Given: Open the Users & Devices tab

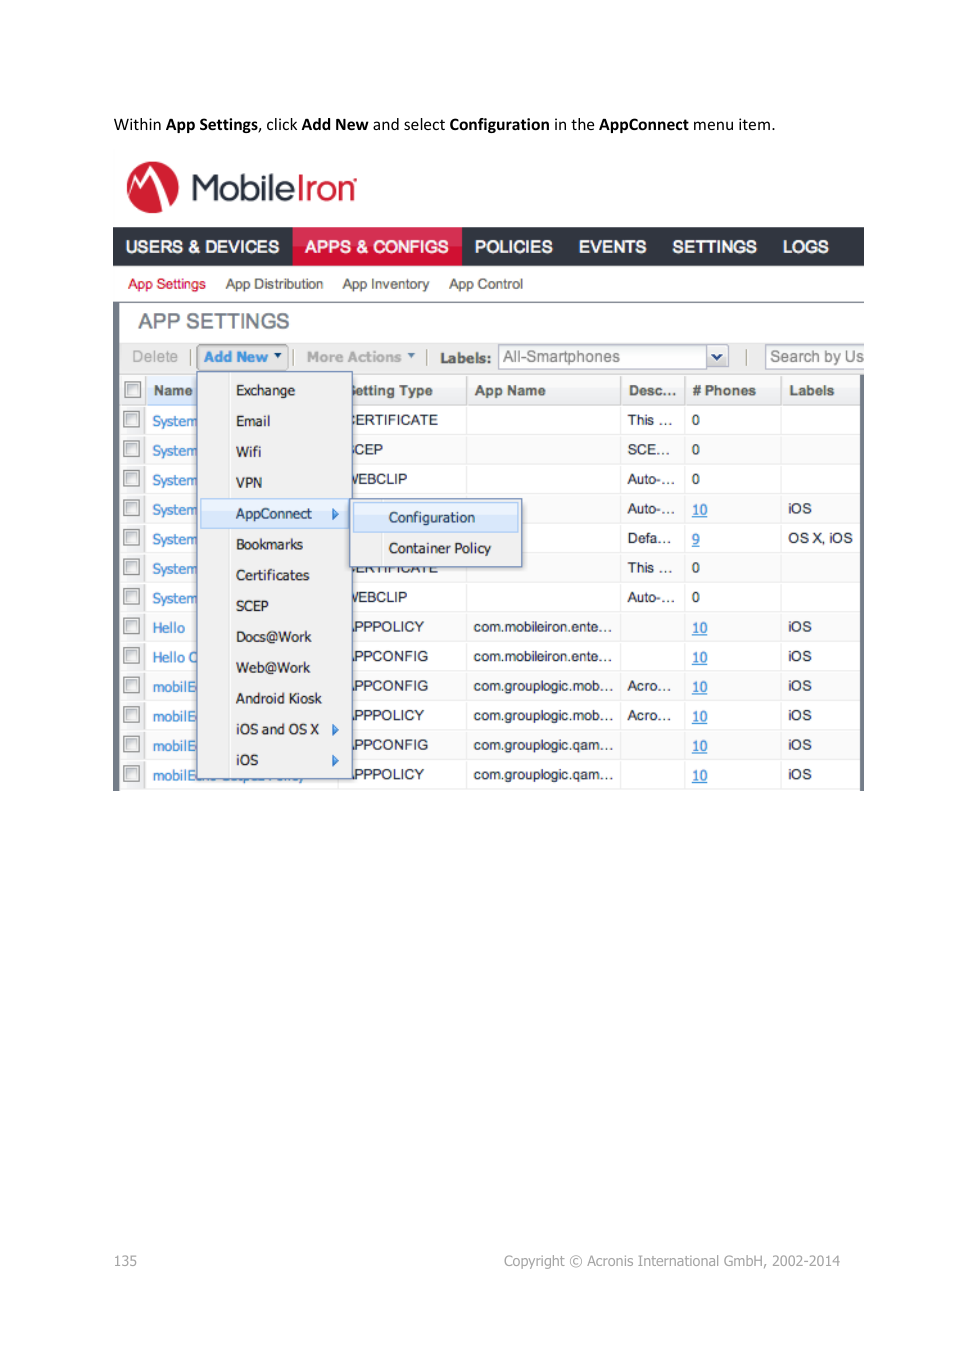Looking at the screenshot, I should (202, 247).
